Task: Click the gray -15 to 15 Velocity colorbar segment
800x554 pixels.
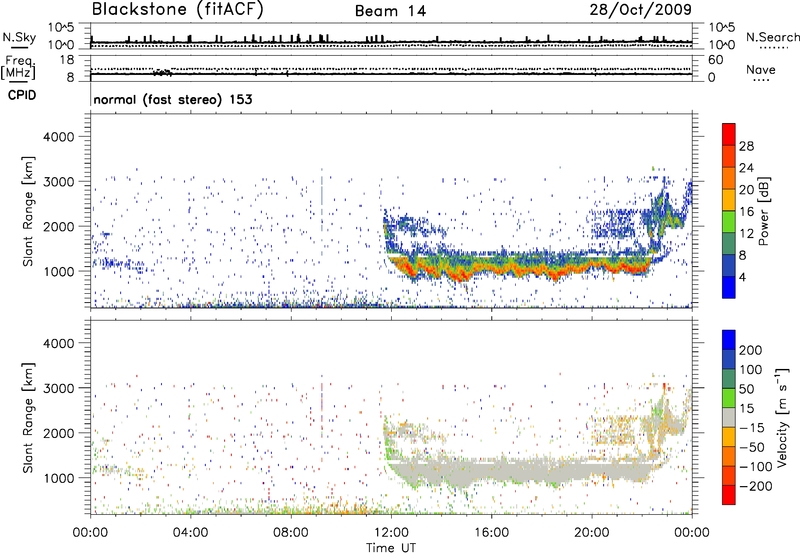Action: [x=729, y=417]
